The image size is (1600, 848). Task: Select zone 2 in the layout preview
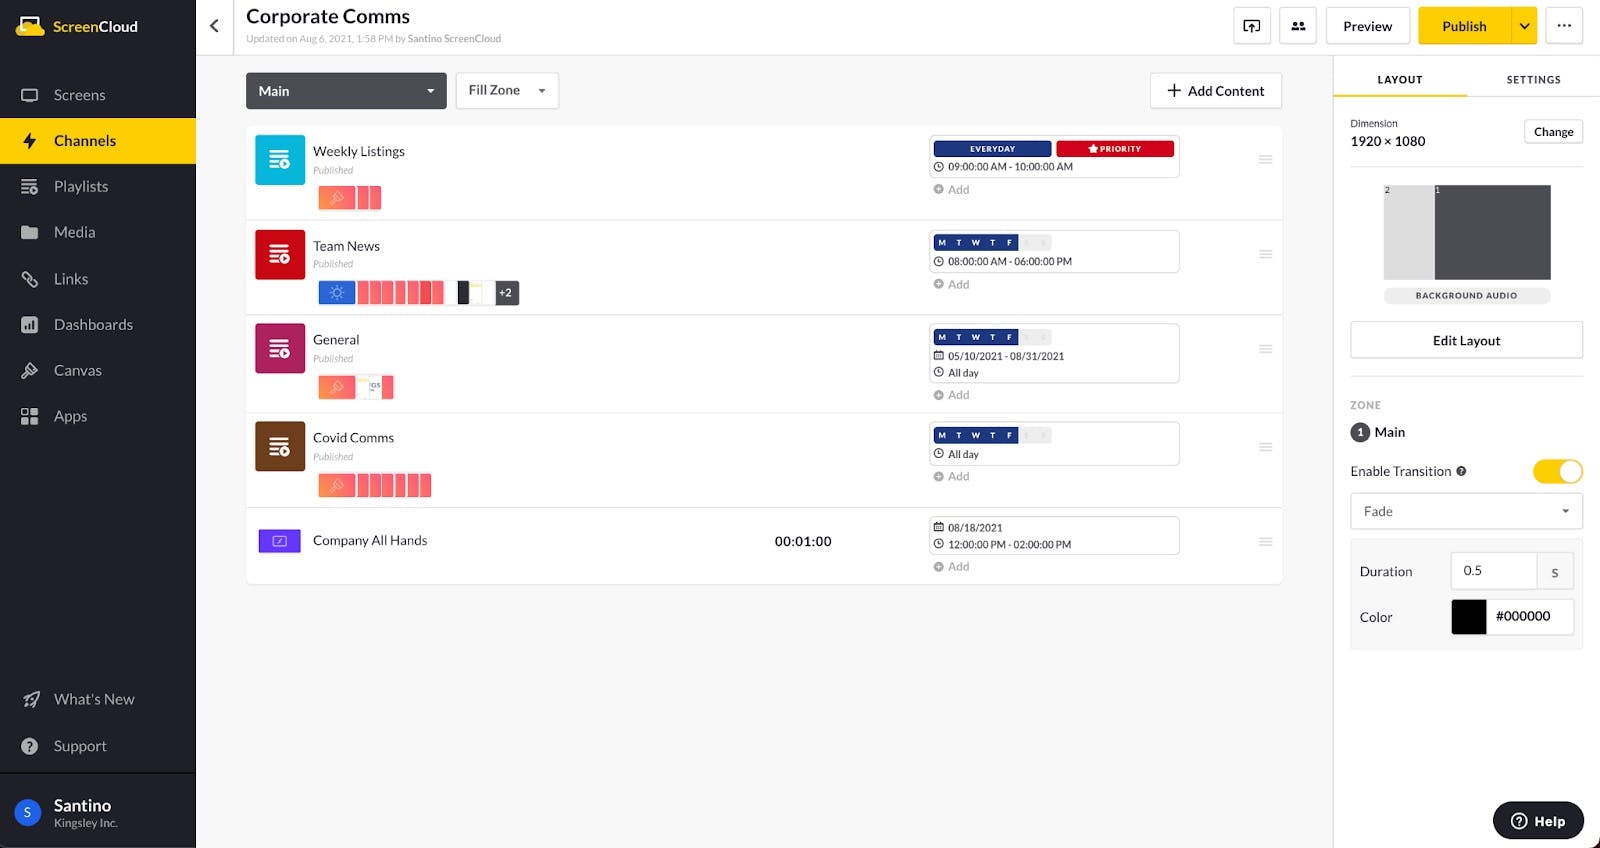pyautogui.click(x=1409, y=232)
